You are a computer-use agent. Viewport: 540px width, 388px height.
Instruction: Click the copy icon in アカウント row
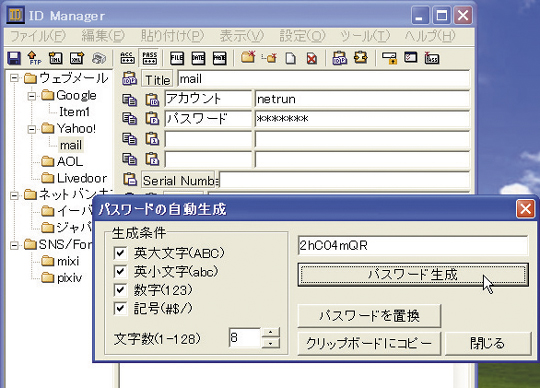(129, 100)
